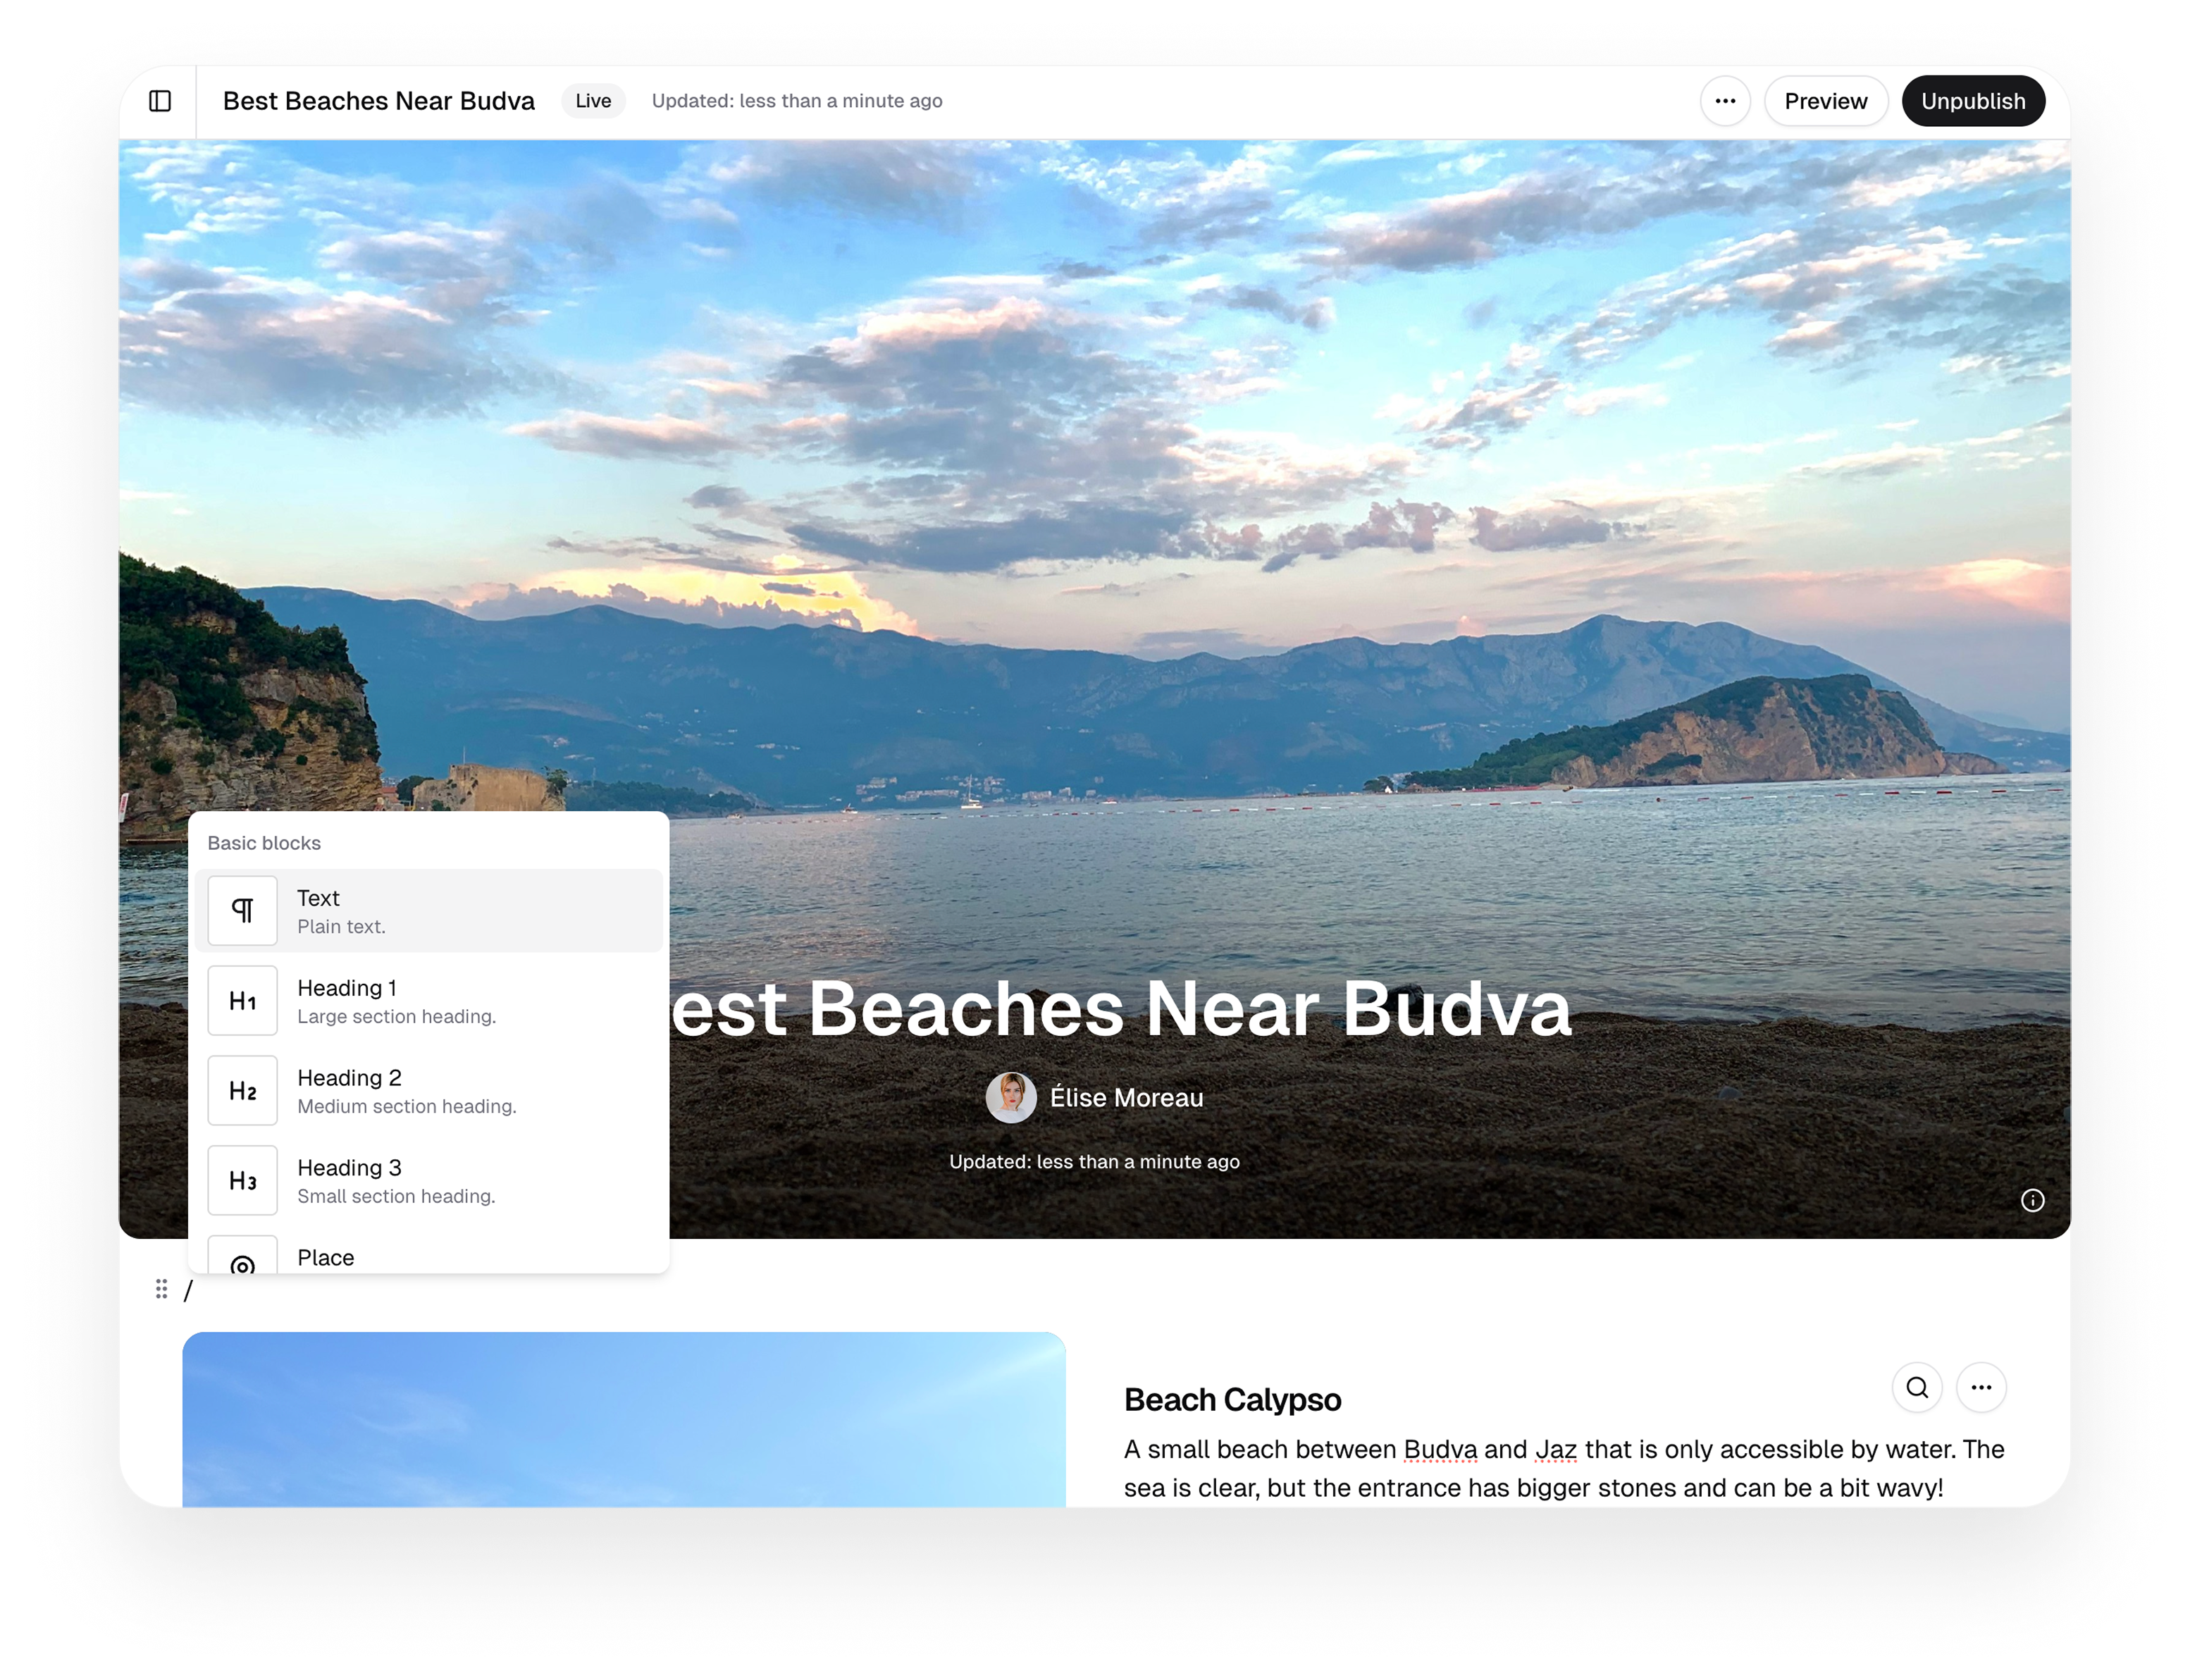Open the top-bar more options menu

1725,101
